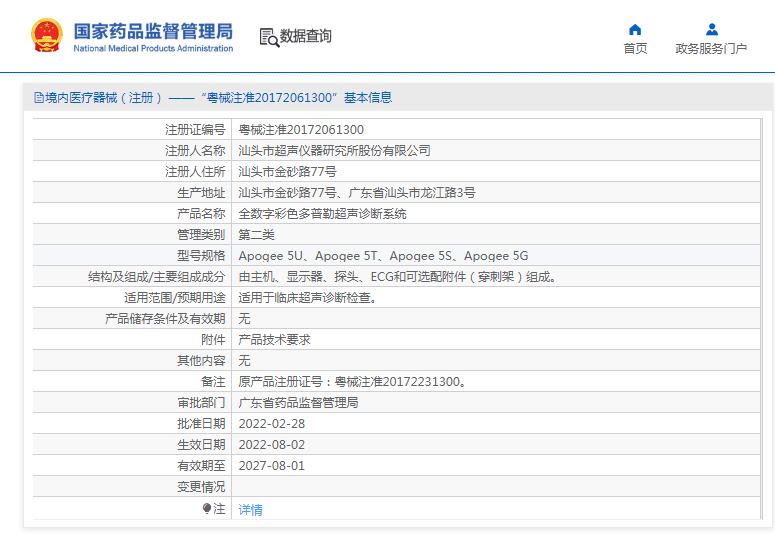Select the 数据查询 heading text
Image resolution: width=775 pixels, height=541 pixels.
point(306,37)
